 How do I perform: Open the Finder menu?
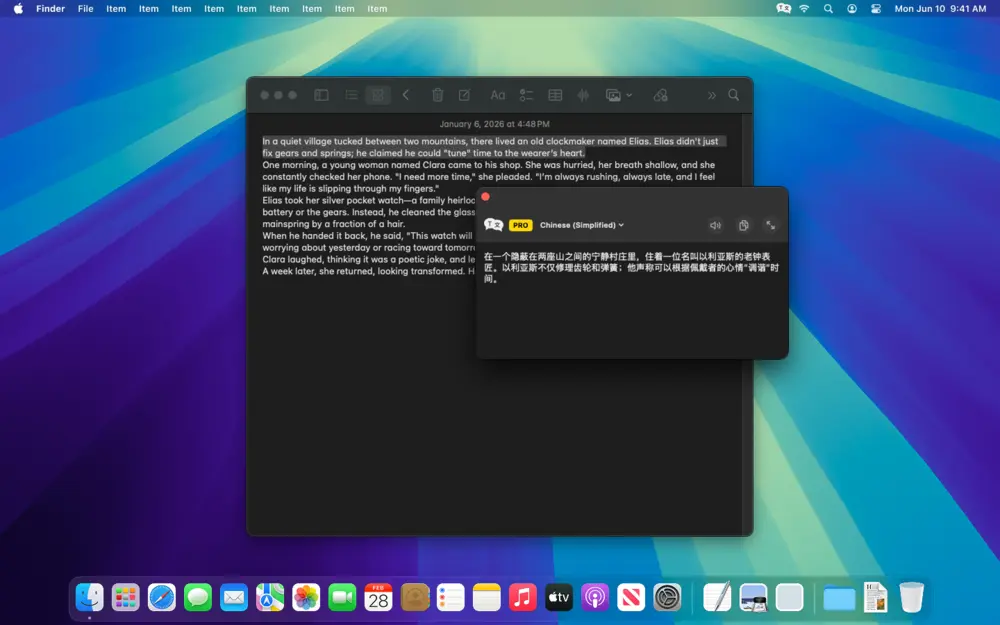tap(49, 8)
